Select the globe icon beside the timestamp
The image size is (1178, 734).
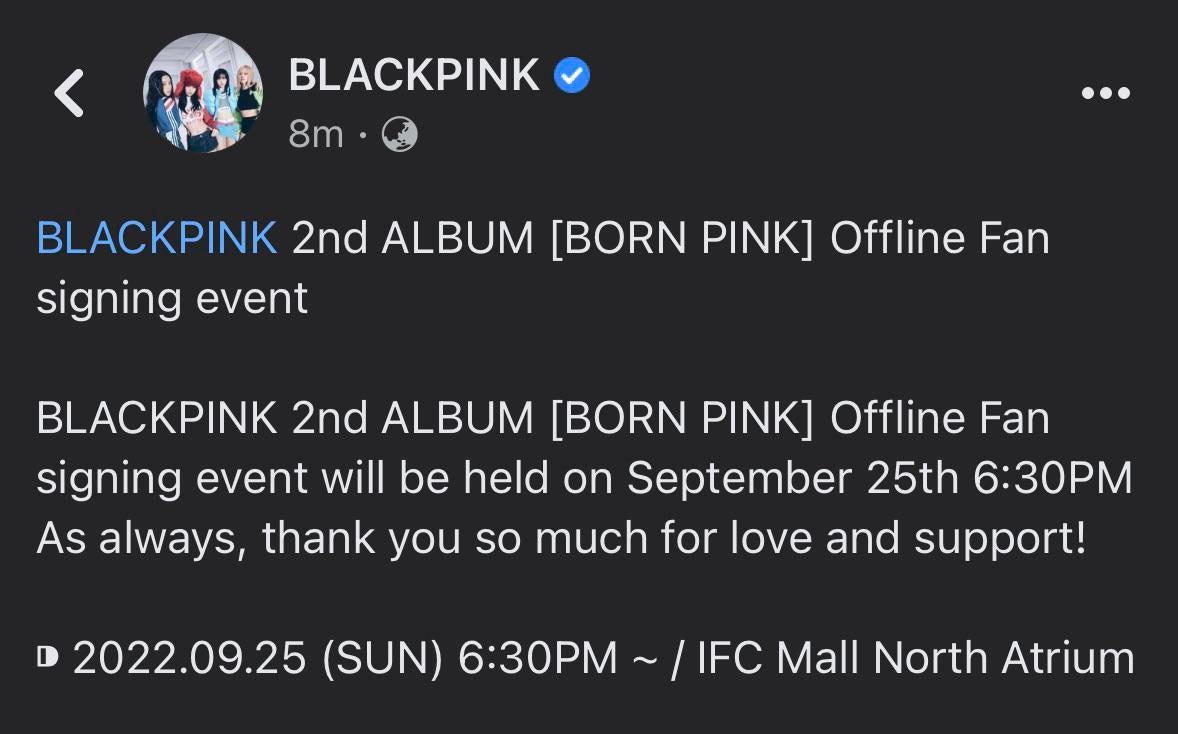pyautogui.click(x=399, y=133)
